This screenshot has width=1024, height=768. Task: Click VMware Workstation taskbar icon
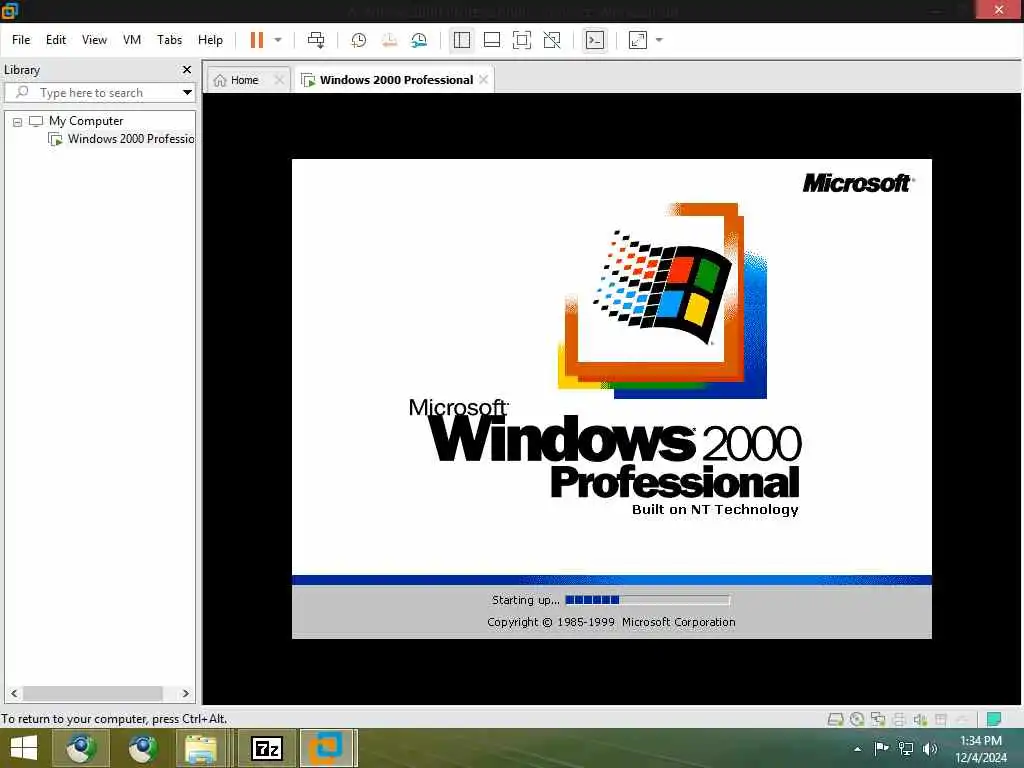327,748
